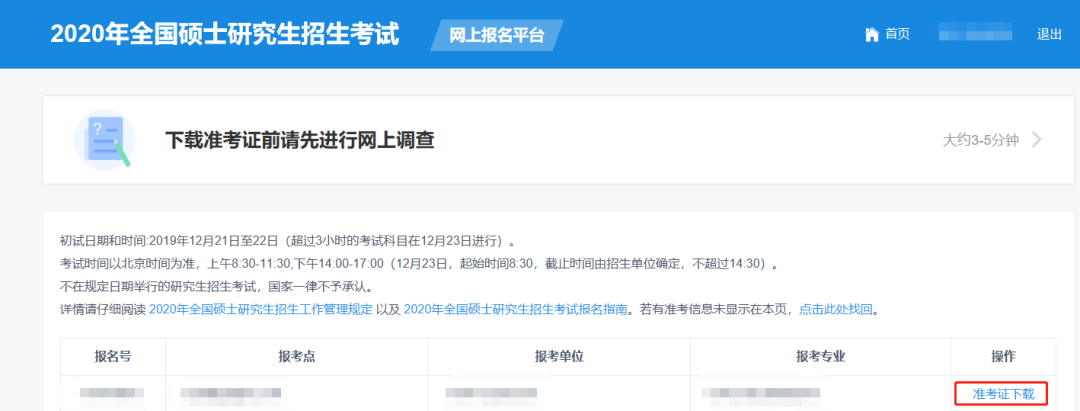Screen dimensions: 1080x411
Task: Select the 报考点 column header
Action: (x=297, y=357)
